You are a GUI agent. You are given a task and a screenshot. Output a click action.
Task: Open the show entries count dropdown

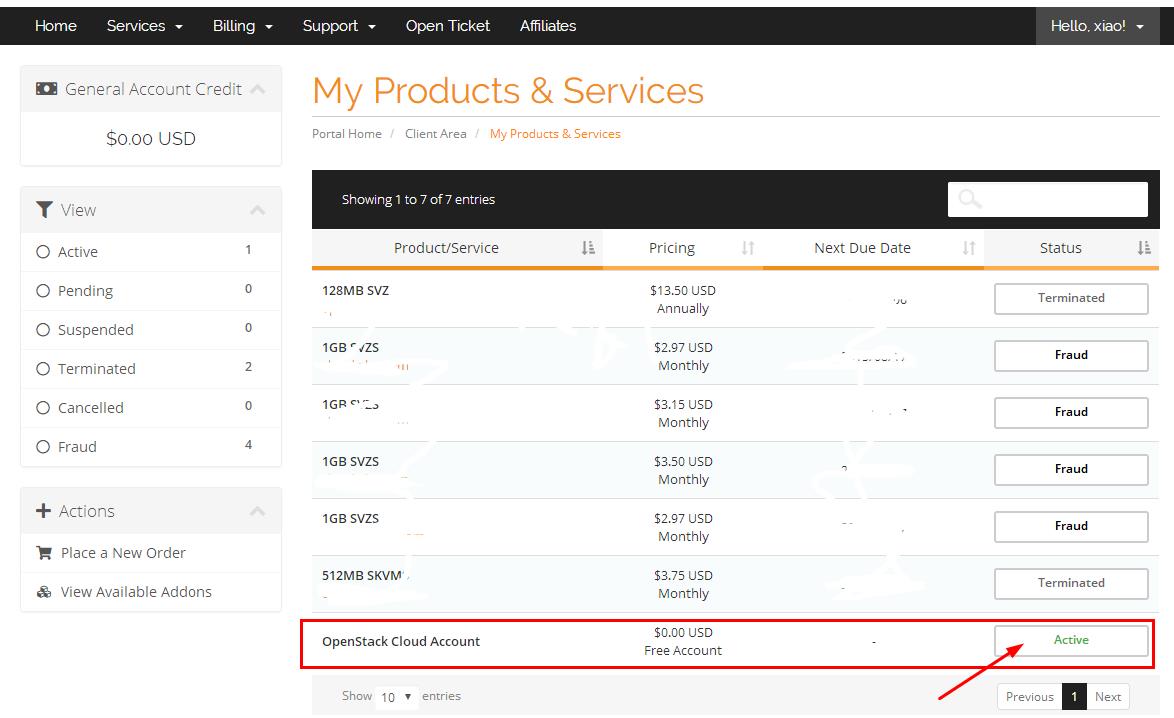point(396,696)
